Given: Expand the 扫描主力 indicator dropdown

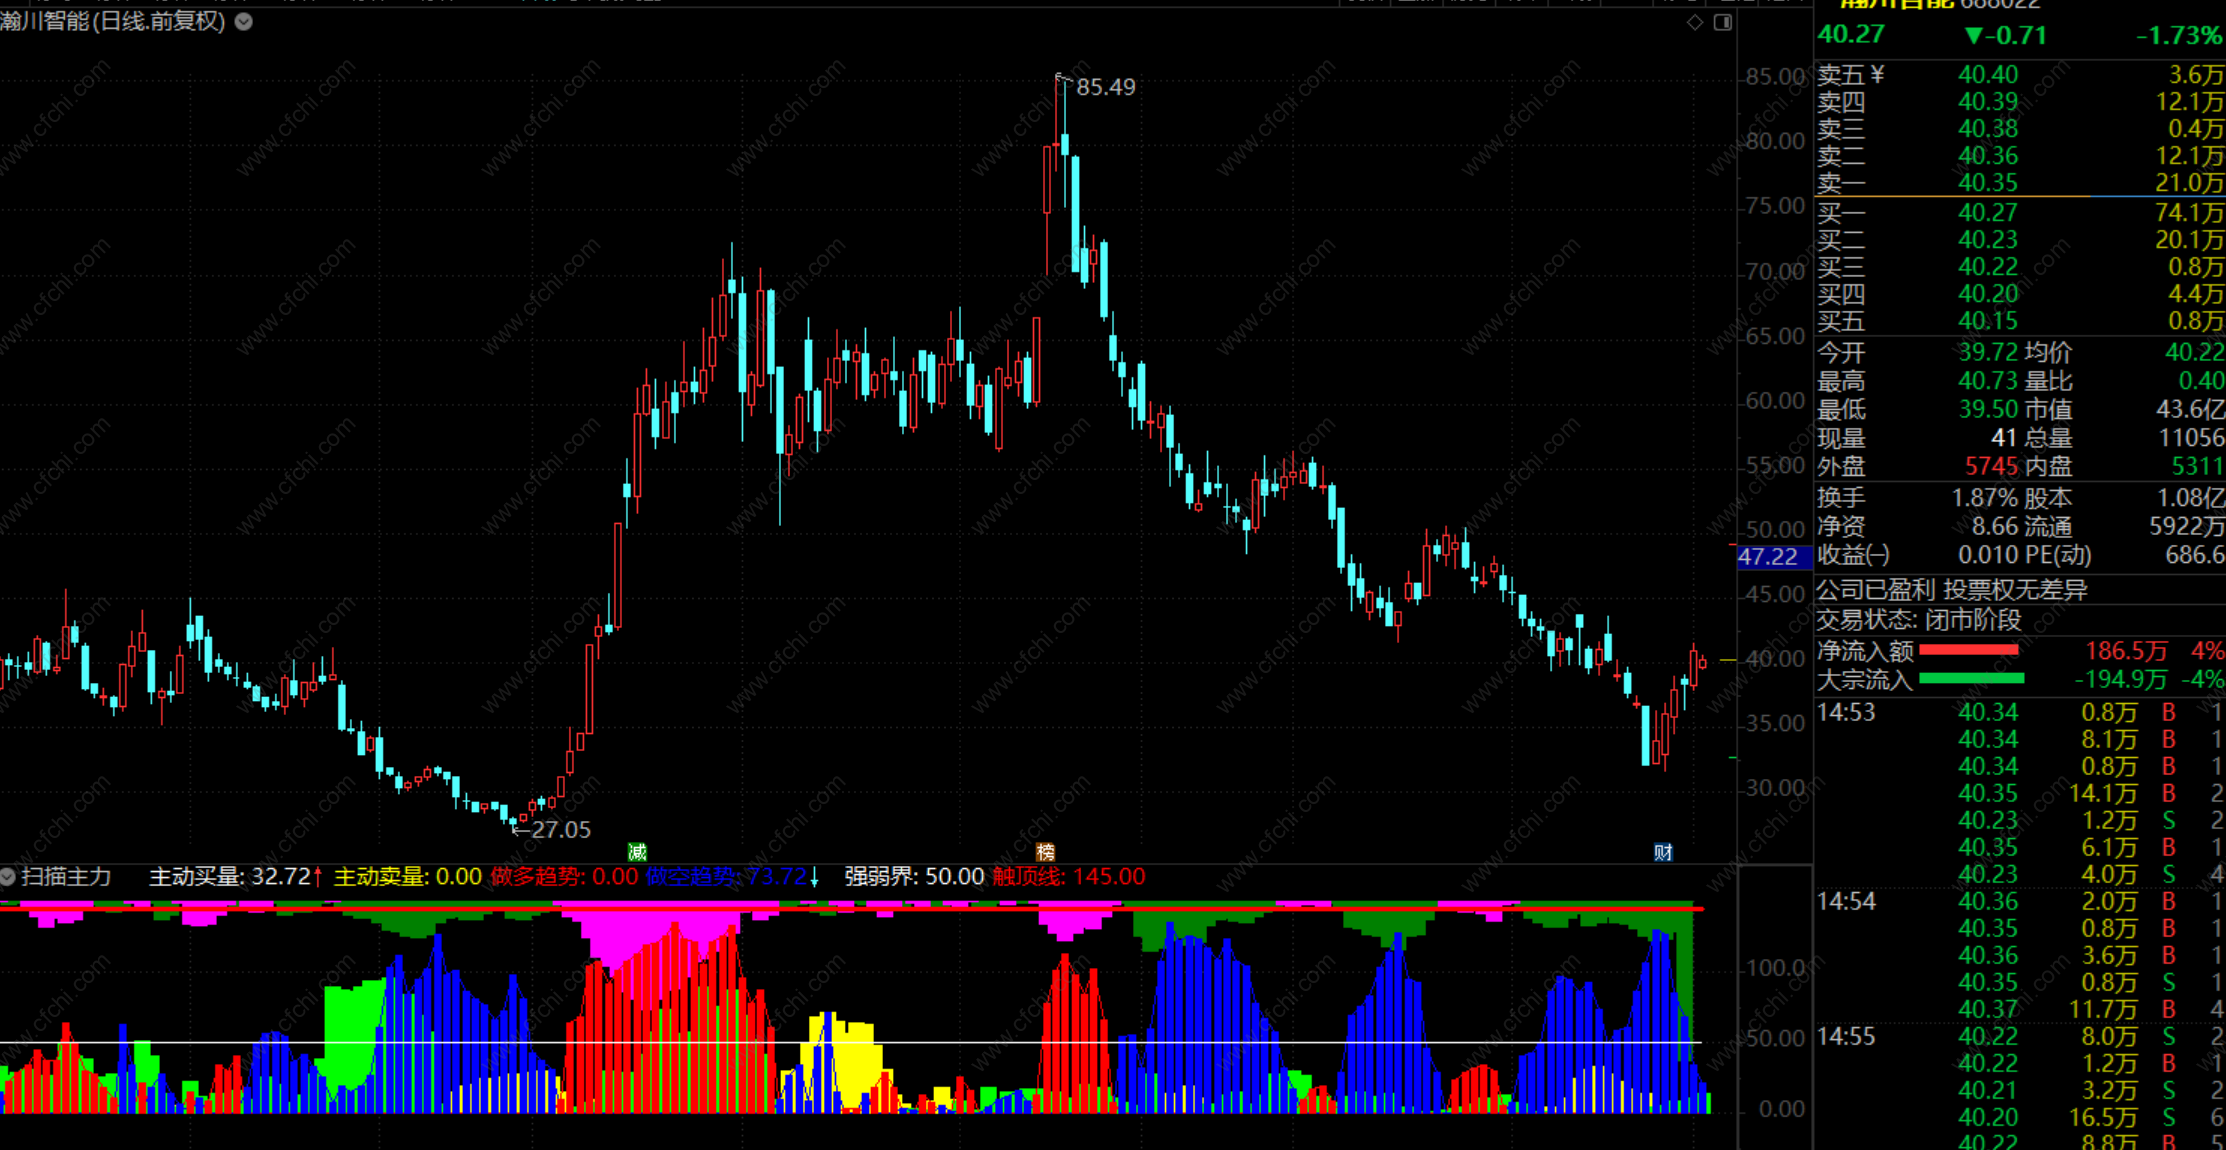Looking at the screenshot, I should point(8,877).
